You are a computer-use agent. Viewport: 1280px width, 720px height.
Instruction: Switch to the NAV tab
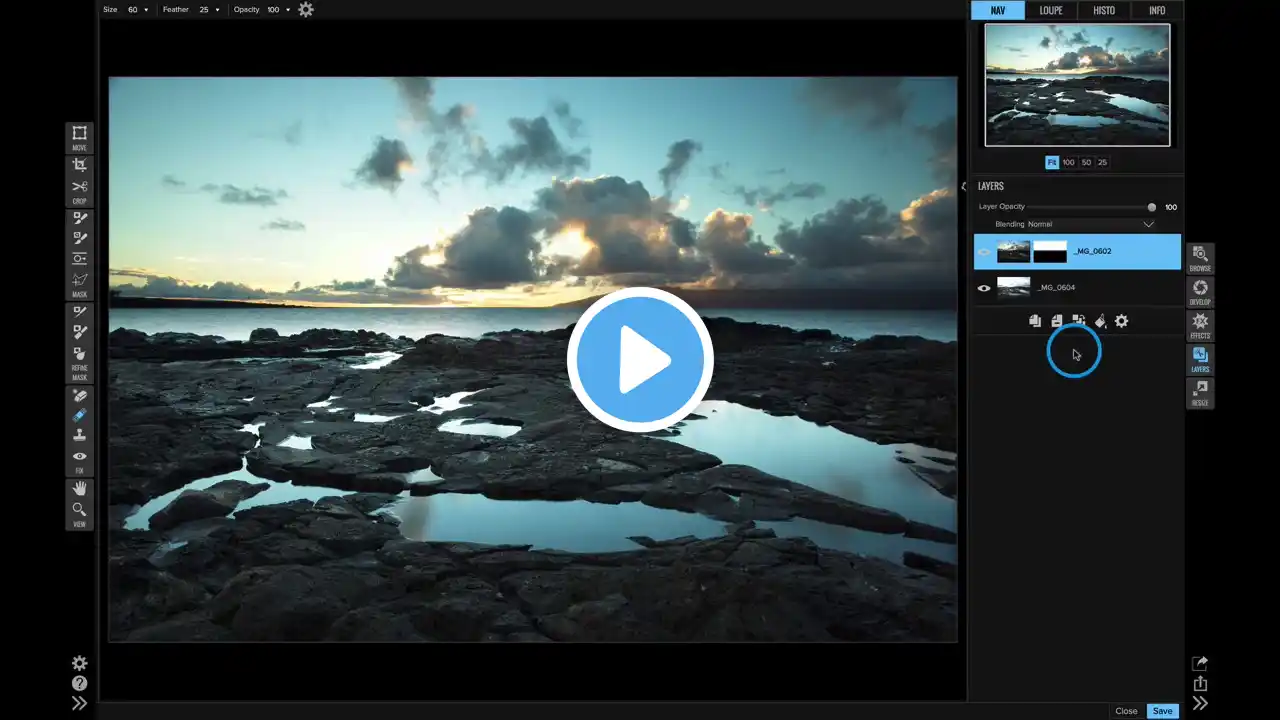tap(998, 10)
